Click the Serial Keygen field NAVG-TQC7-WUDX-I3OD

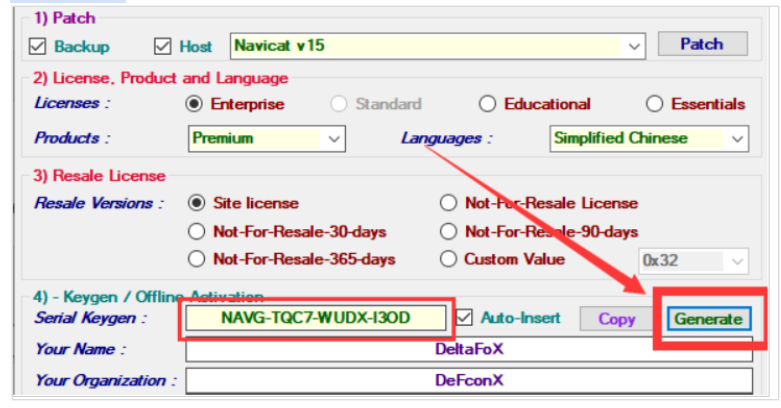click(x=316, y=318)
